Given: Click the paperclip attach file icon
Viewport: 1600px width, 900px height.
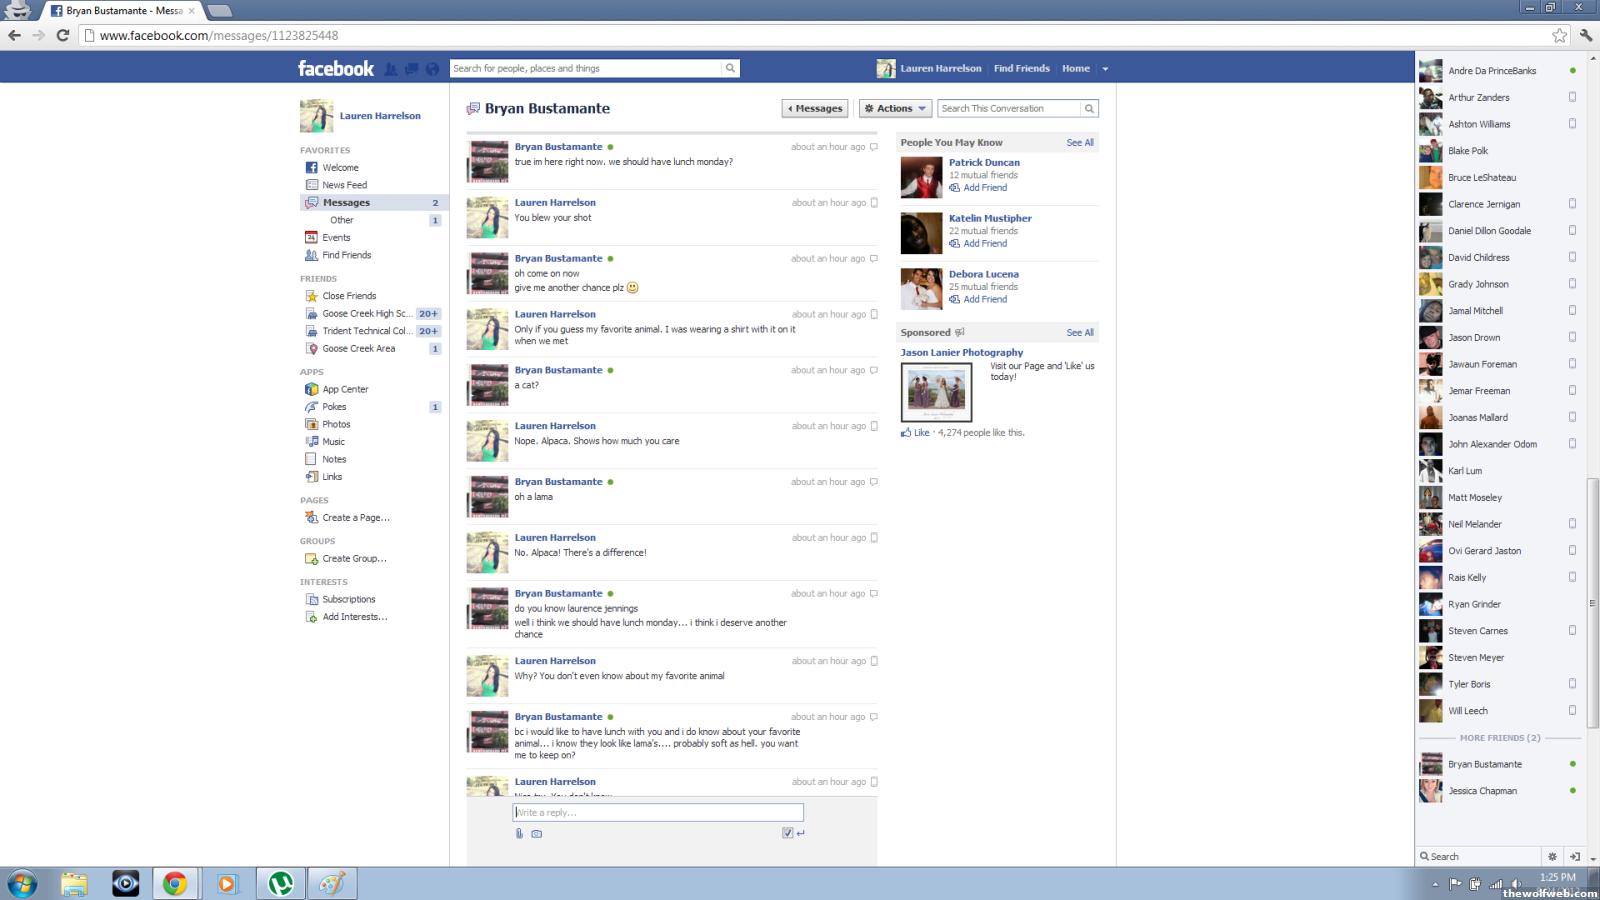Looking at the screenshot, I should tap(519, 833).
